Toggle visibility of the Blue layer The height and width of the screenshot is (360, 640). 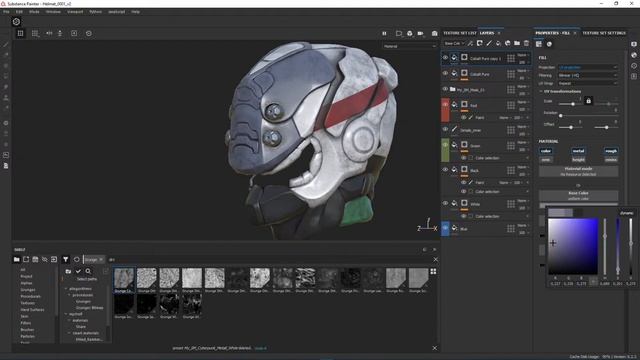pos(445,228)
